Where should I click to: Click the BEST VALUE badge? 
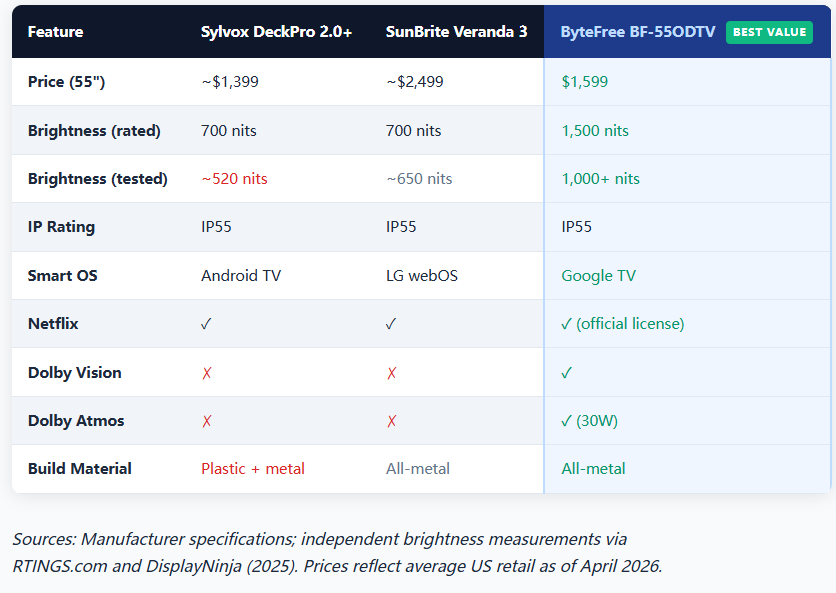(769, 32)
